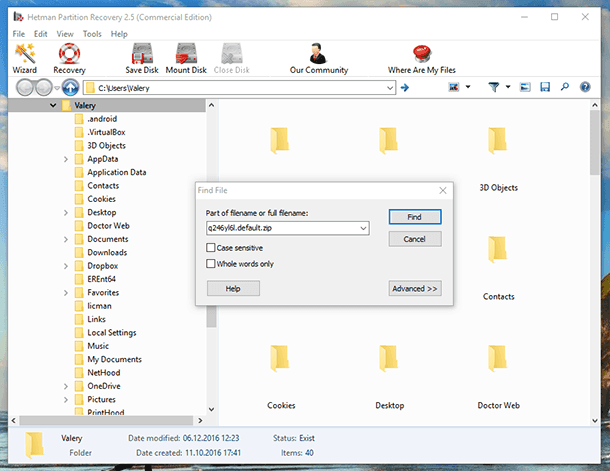The width and height of the screenshot is (610, 471).
Task: Click Save Disk toolbar icon
Action: pyautogui.click(x=142, y=54)
